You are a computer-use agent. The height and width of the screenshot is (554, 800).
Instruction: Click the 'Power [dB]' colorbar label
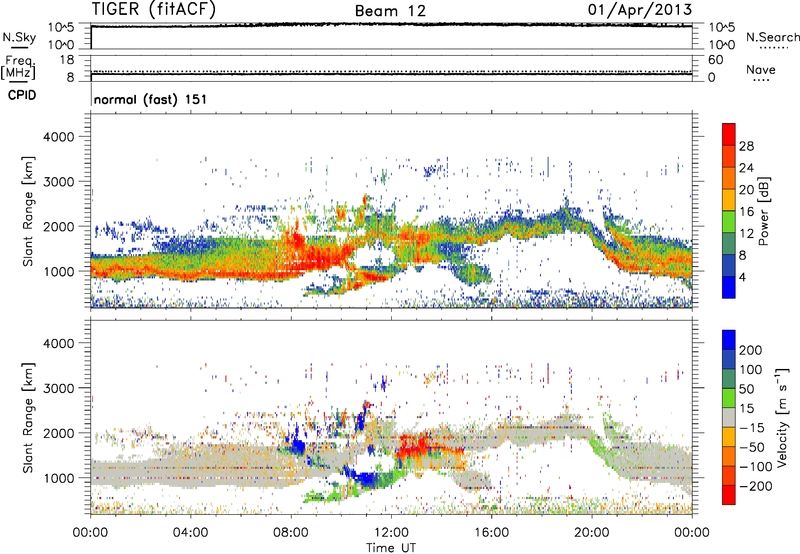point(763,211)
